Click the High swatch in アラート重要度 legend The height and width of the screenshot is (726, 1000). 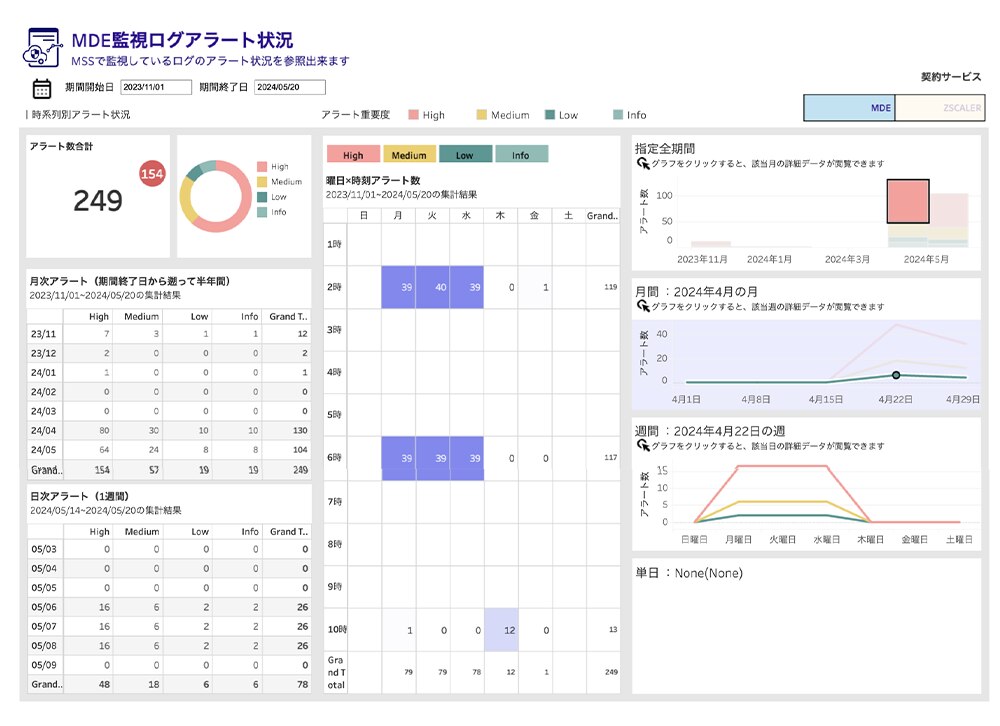pos(413,115)
